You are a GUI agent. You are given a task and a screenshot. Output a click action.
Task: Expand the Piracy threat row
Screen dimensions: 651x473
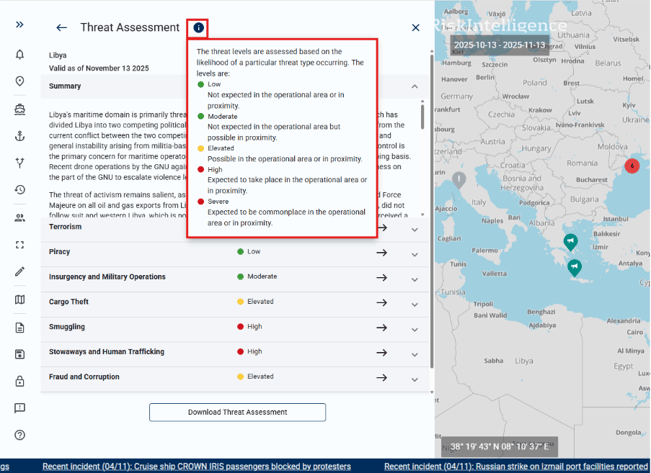[415, 253]
